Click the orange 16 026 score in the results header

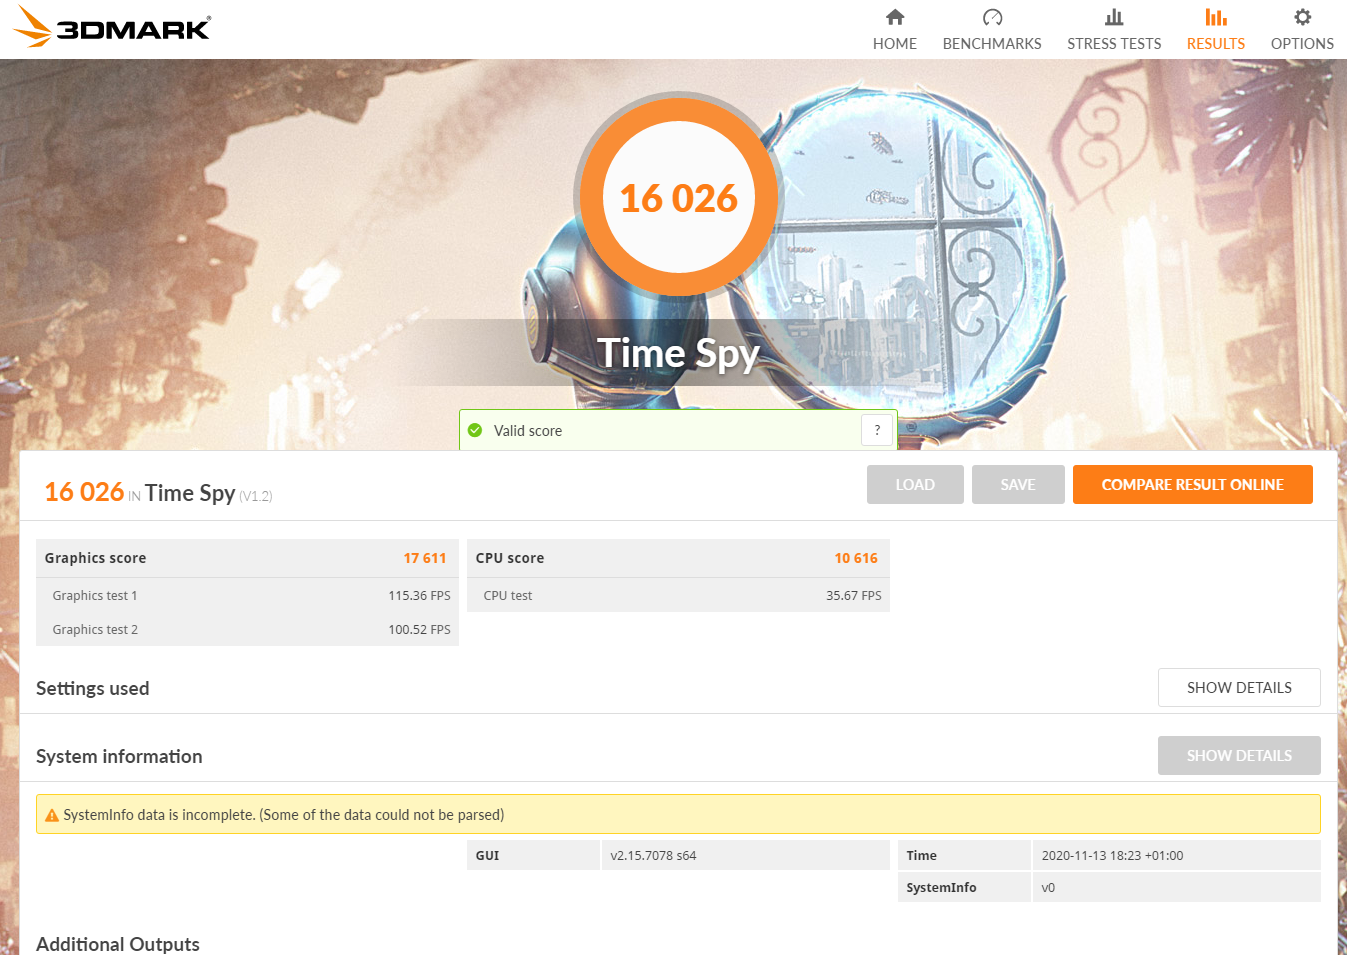pyautogui.click(x=84, y=492)
